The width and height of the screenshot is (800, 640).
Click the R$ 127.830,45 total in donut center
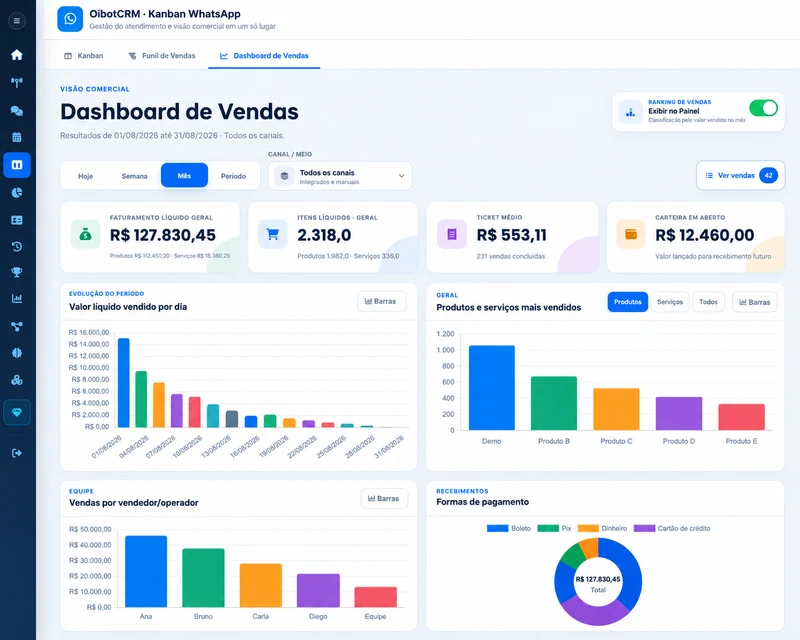(x=598, y=579)
